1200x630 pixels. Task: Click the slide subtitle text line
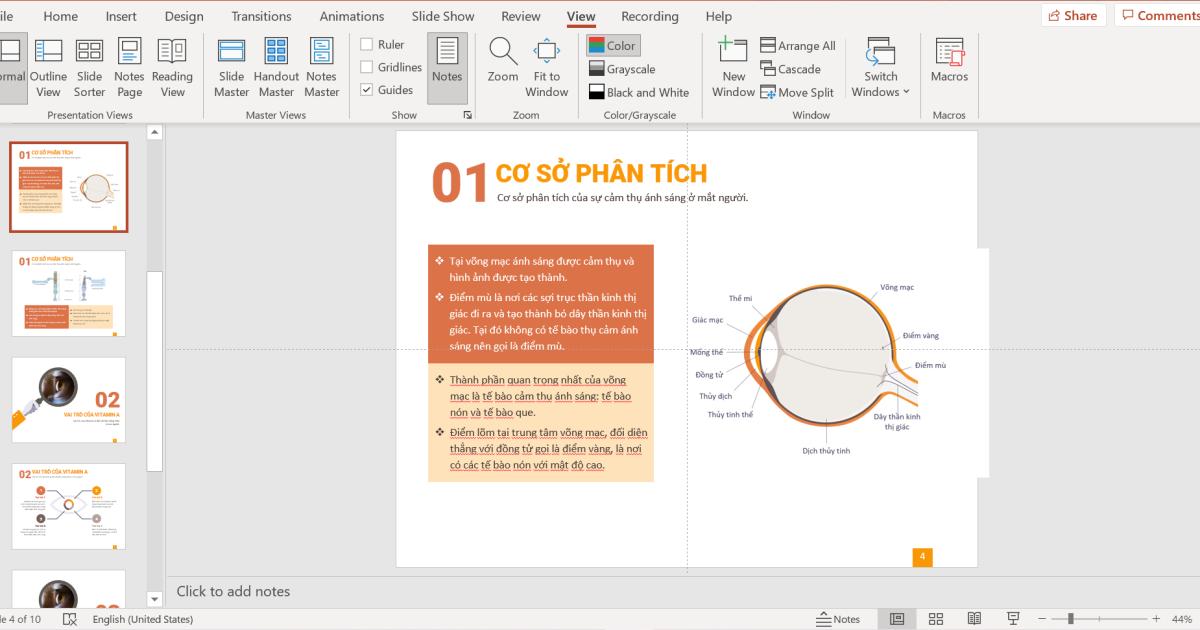[x=622, y=197]
